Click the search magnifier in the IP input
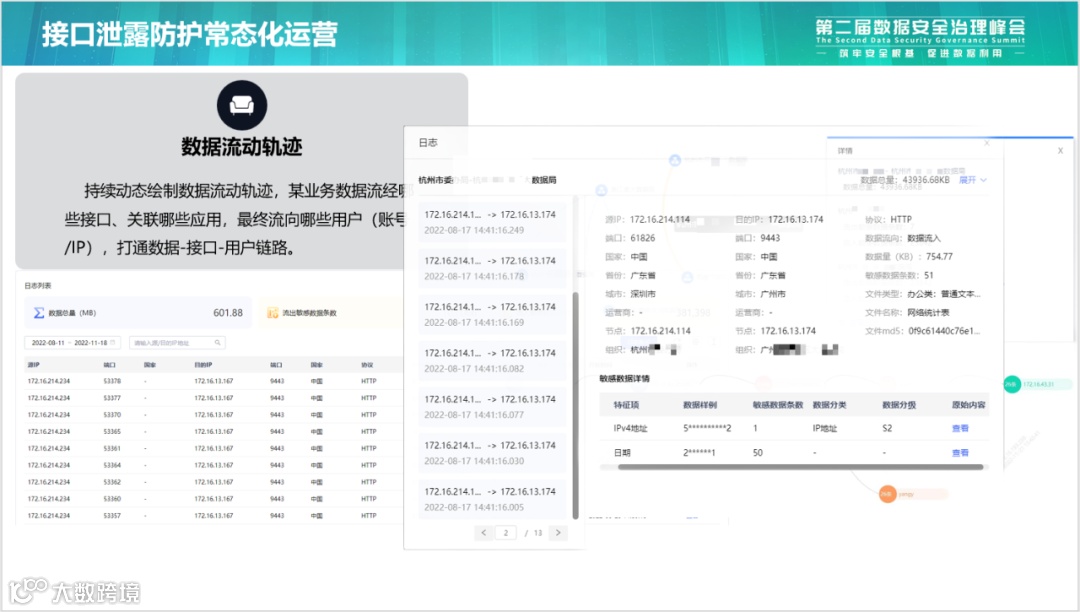Viewport: 1080px width, 612px height. tap(217, 343)
